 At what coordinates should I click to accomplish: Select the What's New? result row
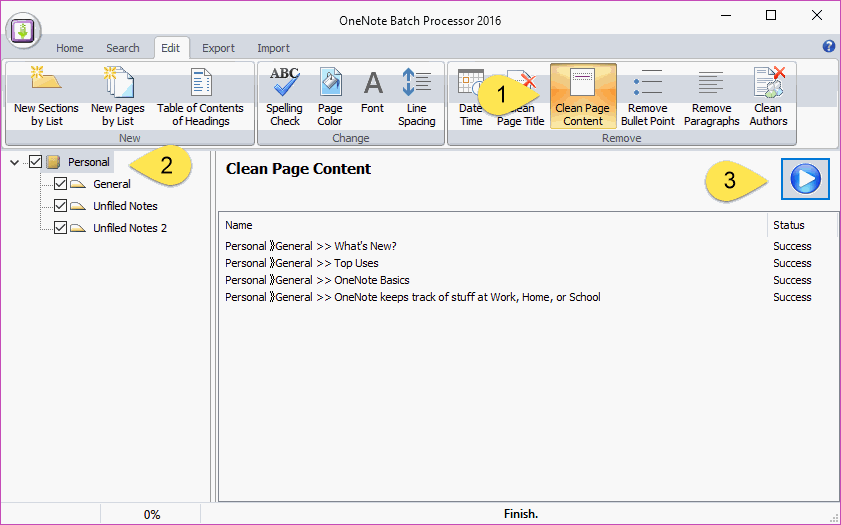pyautogui.click(x=528, y=246)
